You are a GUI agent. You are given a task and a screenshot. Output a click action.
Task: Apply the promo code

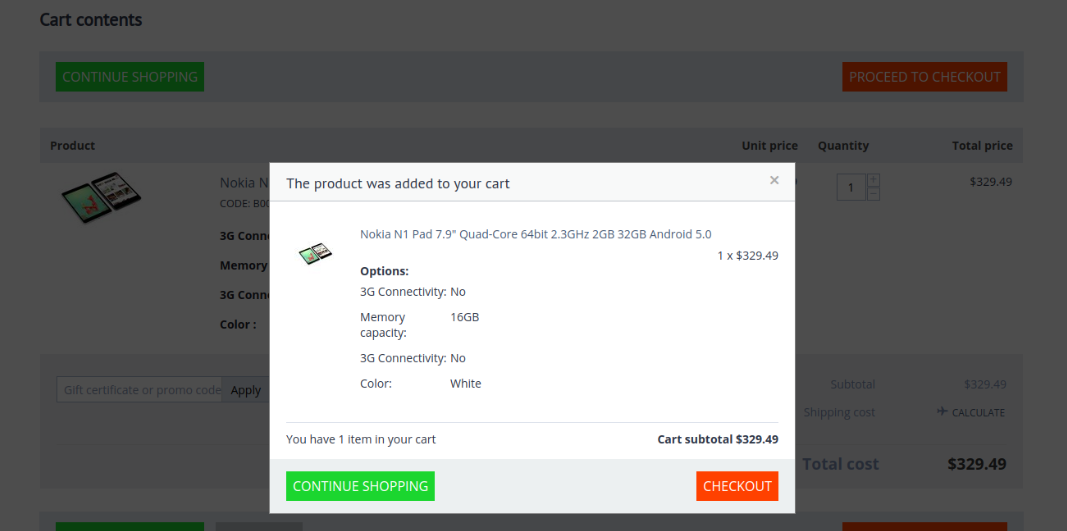[x=246, y=390]
